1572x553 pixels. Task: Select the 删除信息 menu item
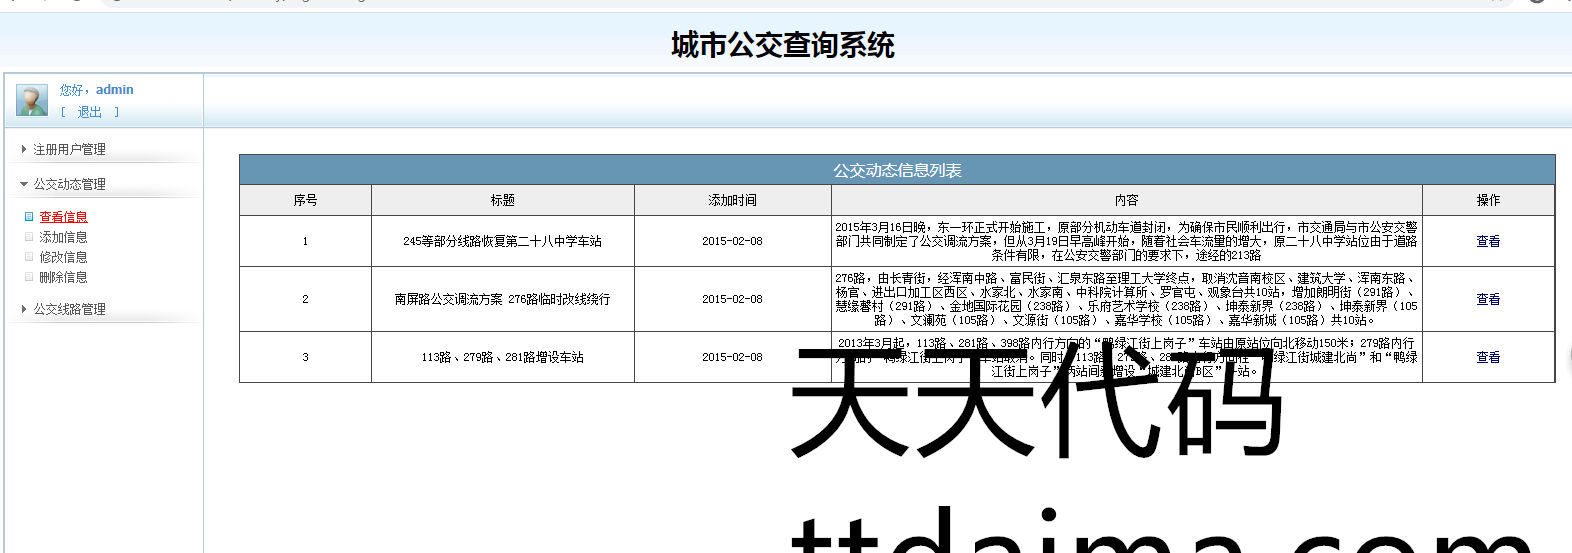[x=63, y=277]
